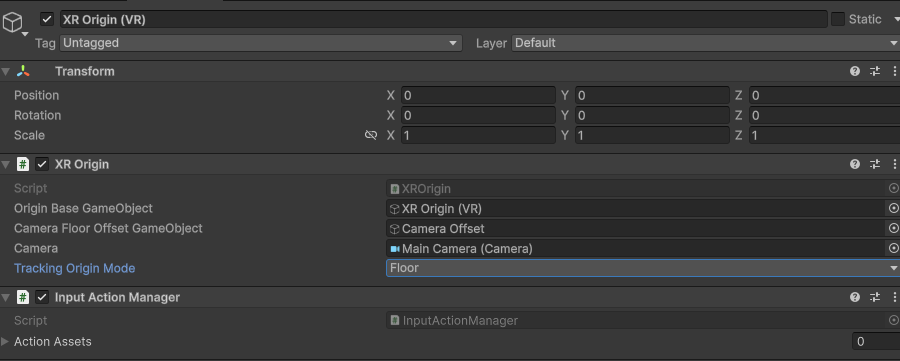The width and height of the screenshot is (900, 361).
Task: Open Transform component more options menu
Action: tap(894, 72)
